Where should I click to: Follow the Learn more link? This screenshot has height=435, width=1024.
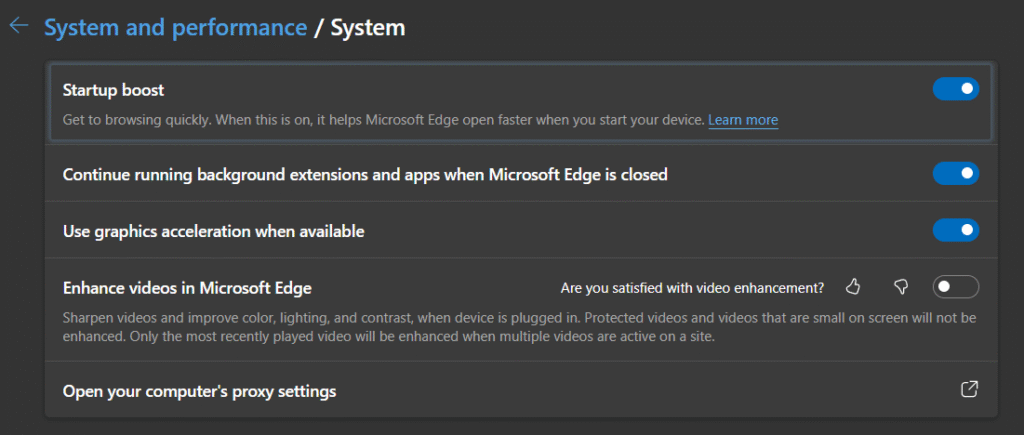743,120
